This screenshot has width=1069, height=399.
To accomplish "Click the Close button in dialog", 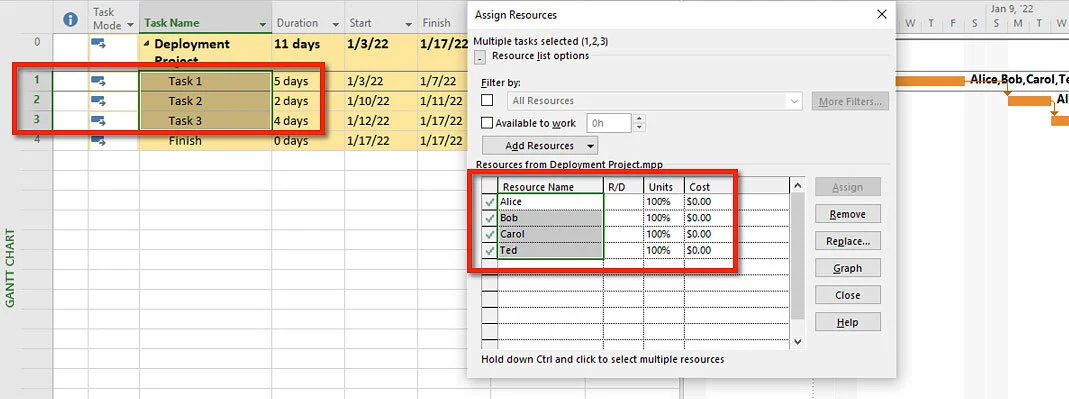I will pos(847,295).
